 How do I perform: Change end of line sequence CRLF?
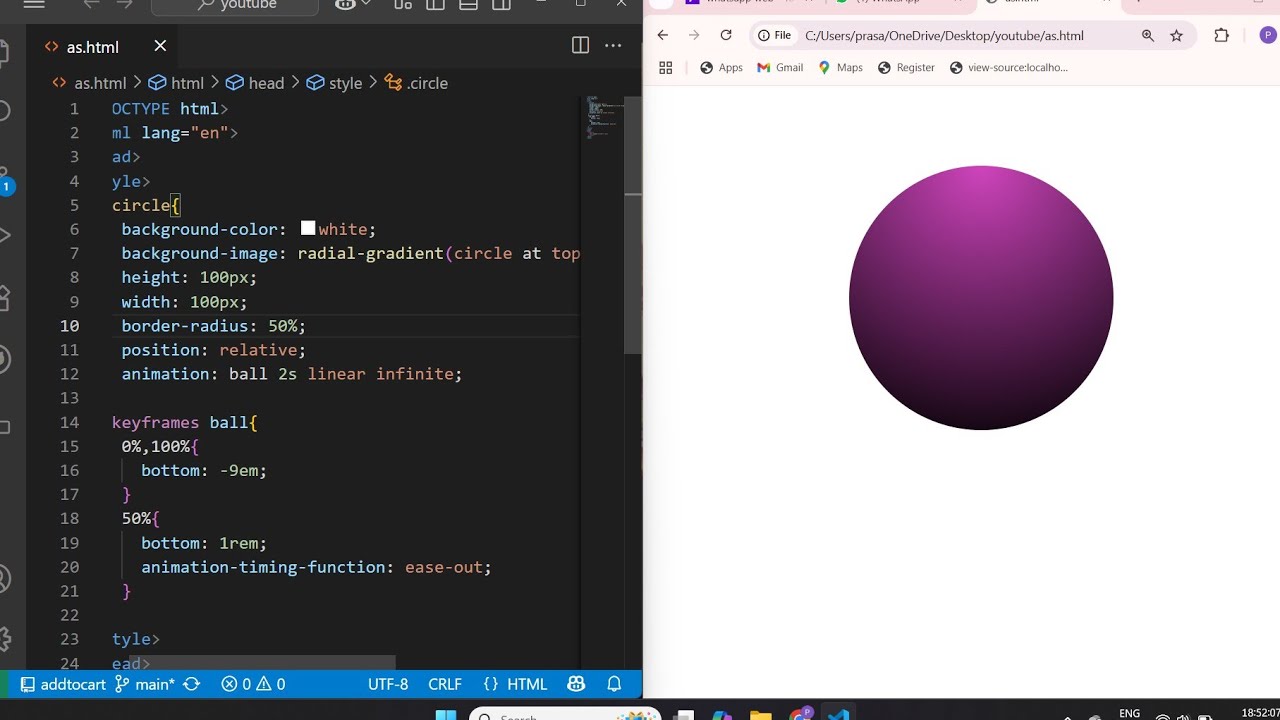click(445, 684)
